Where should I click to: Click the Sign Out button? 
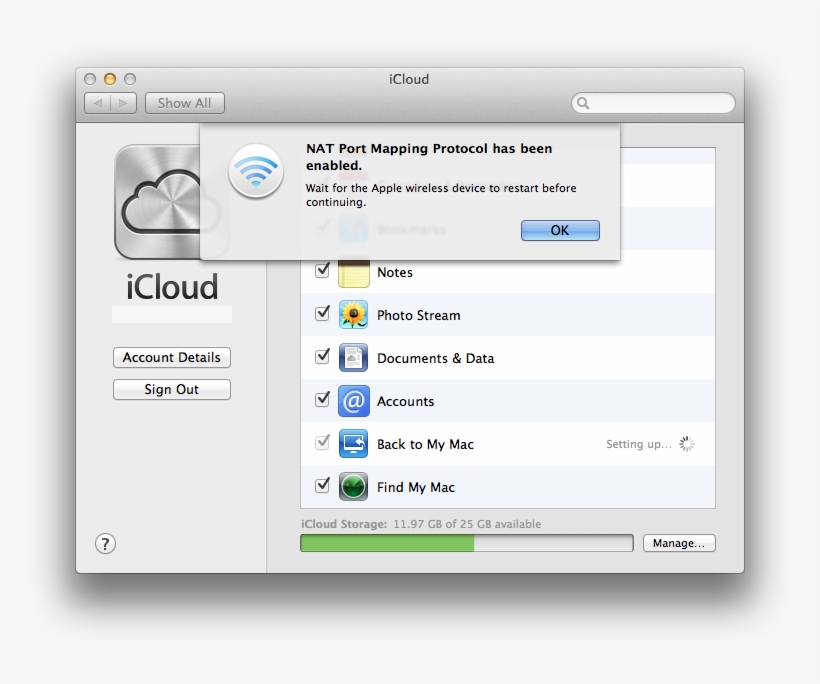(x=172, y=389)
